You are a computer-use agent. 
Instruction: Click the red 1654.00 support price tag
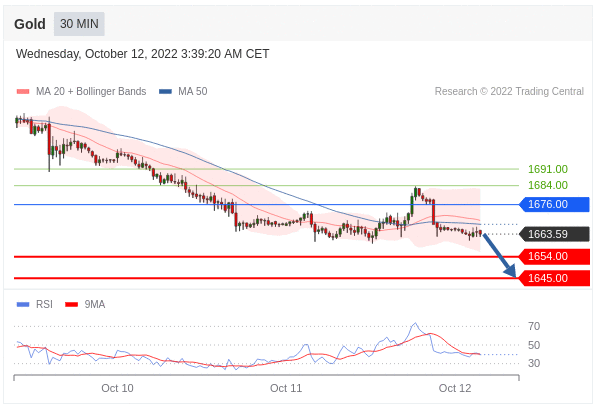pos(554,256)
